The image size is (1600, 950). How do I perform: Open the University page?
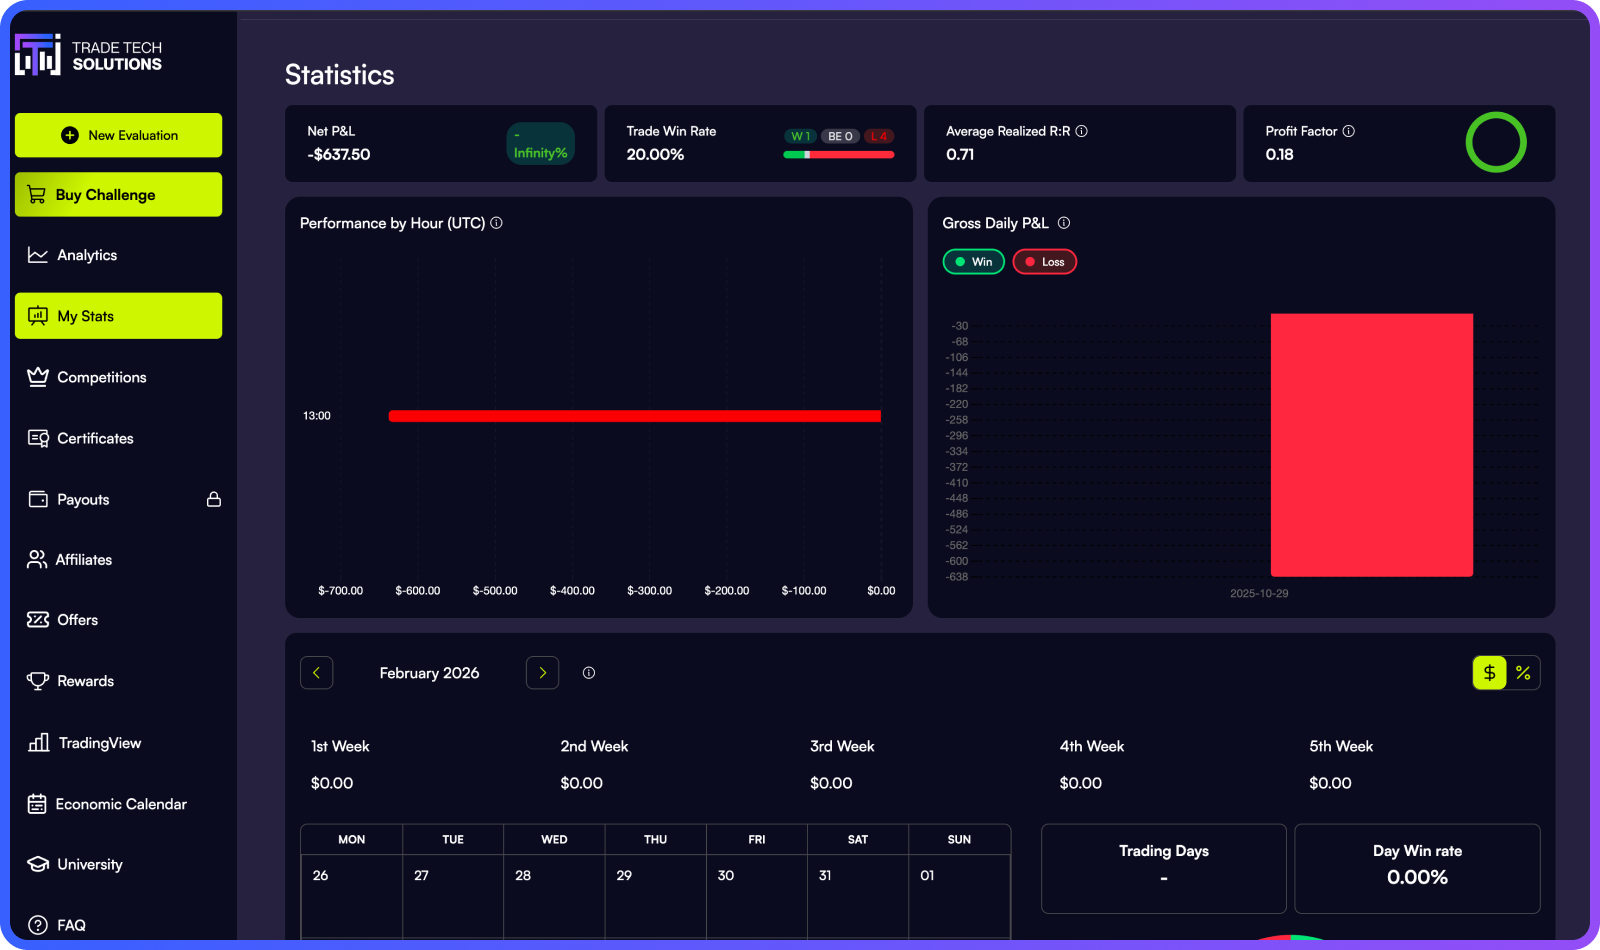click(90, 864)
